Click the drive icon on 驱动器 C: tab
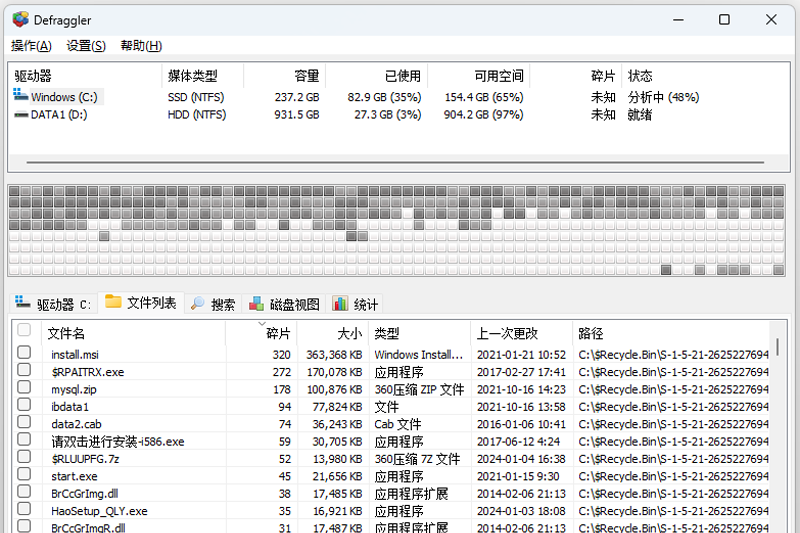 coord(22,302)
